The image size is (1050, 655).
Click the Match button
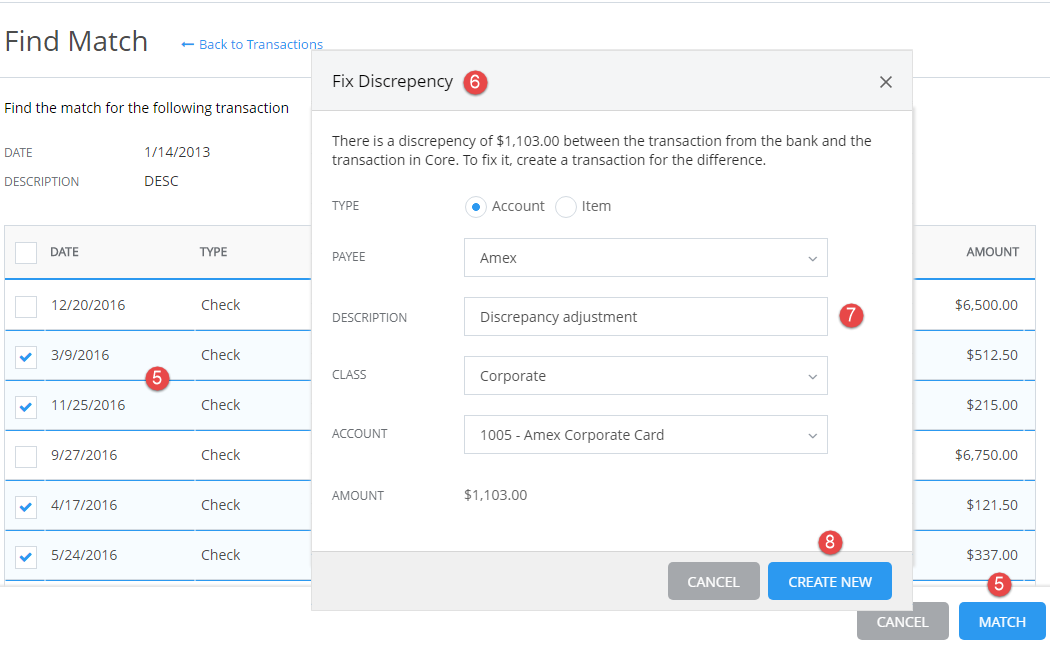click(x=1002, y=621)
